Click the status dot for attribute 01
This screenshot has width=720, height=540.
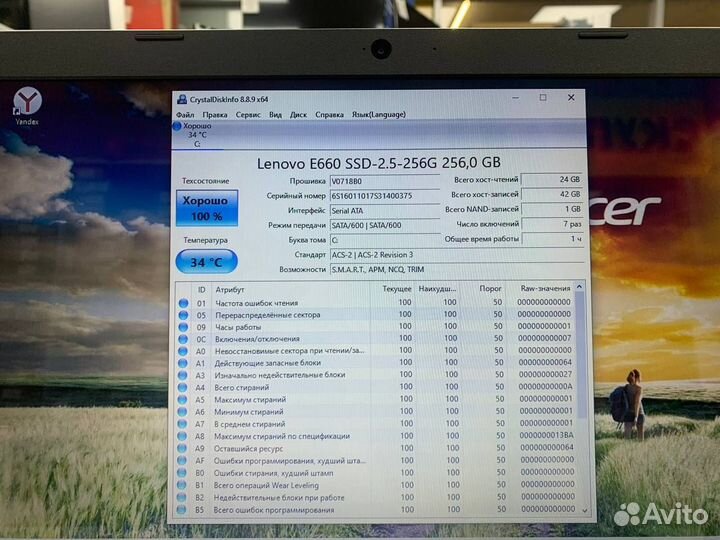183,303
